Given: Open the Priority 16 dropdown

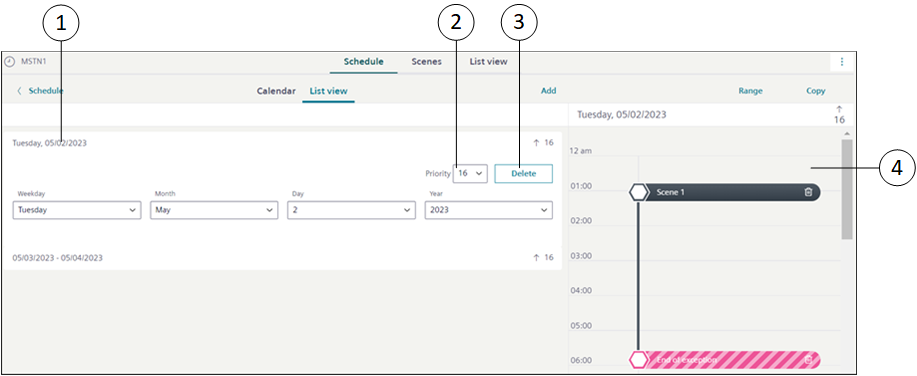Looking at the screenshot, I should [x=470, y=174].
